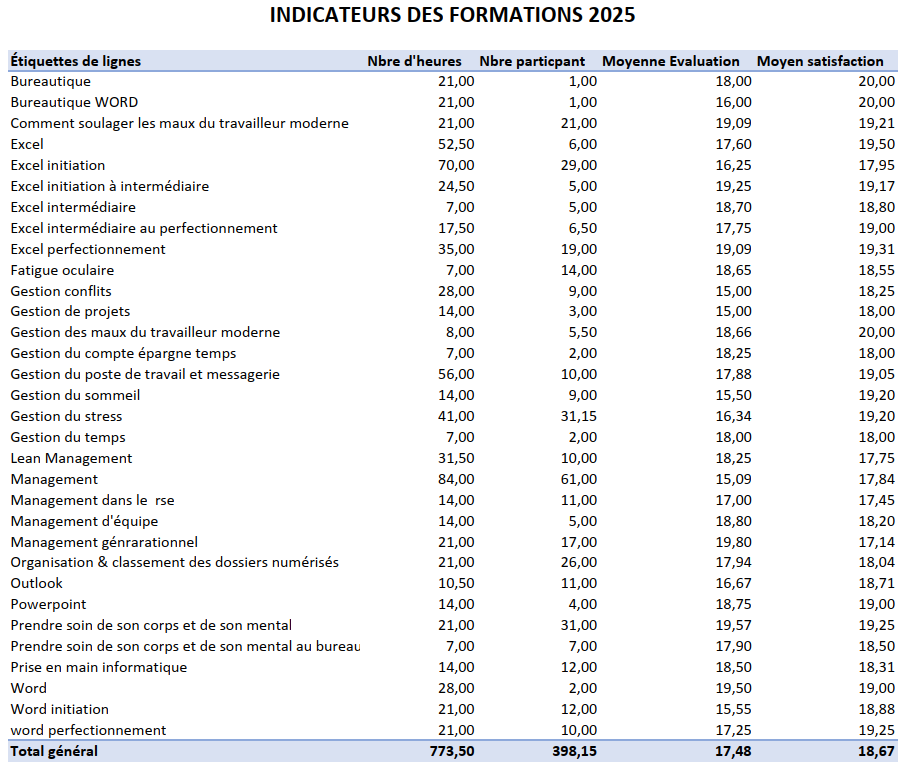Click the 'Fatigue oculaire' row label
The height and width of the screenshot is (769, 909).
[62, 270]
